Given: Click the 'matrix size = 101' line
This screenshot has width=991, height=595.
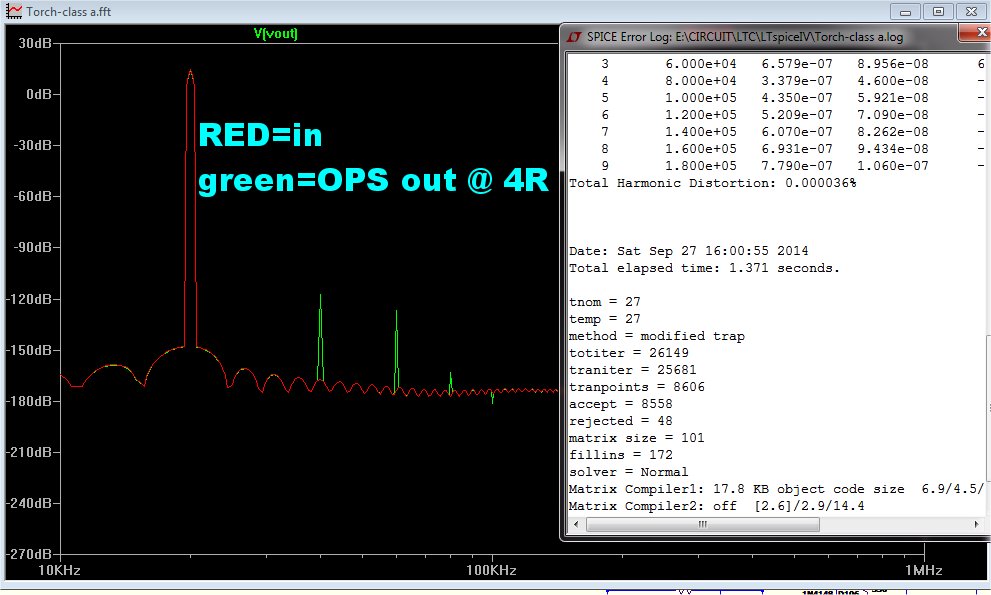Looking at the screenshot, I should point(636,438).
